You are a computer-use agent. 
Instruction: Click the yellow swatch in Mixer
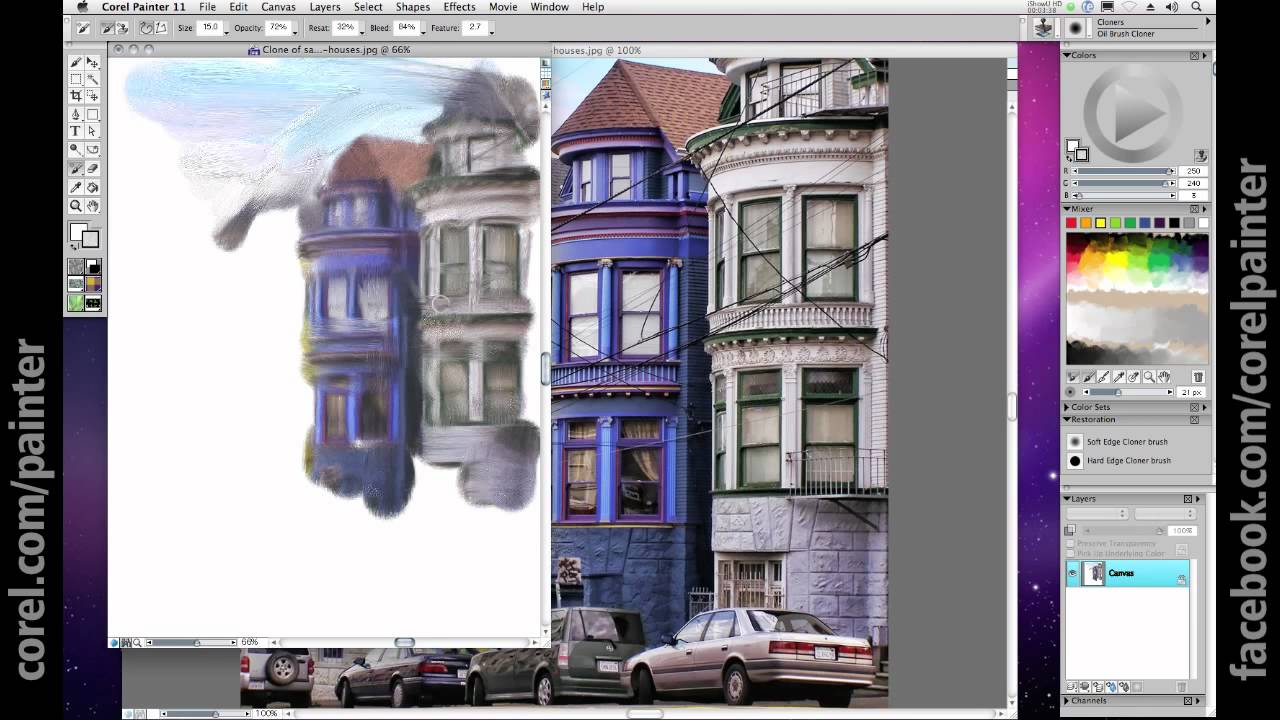[1100, 223]
